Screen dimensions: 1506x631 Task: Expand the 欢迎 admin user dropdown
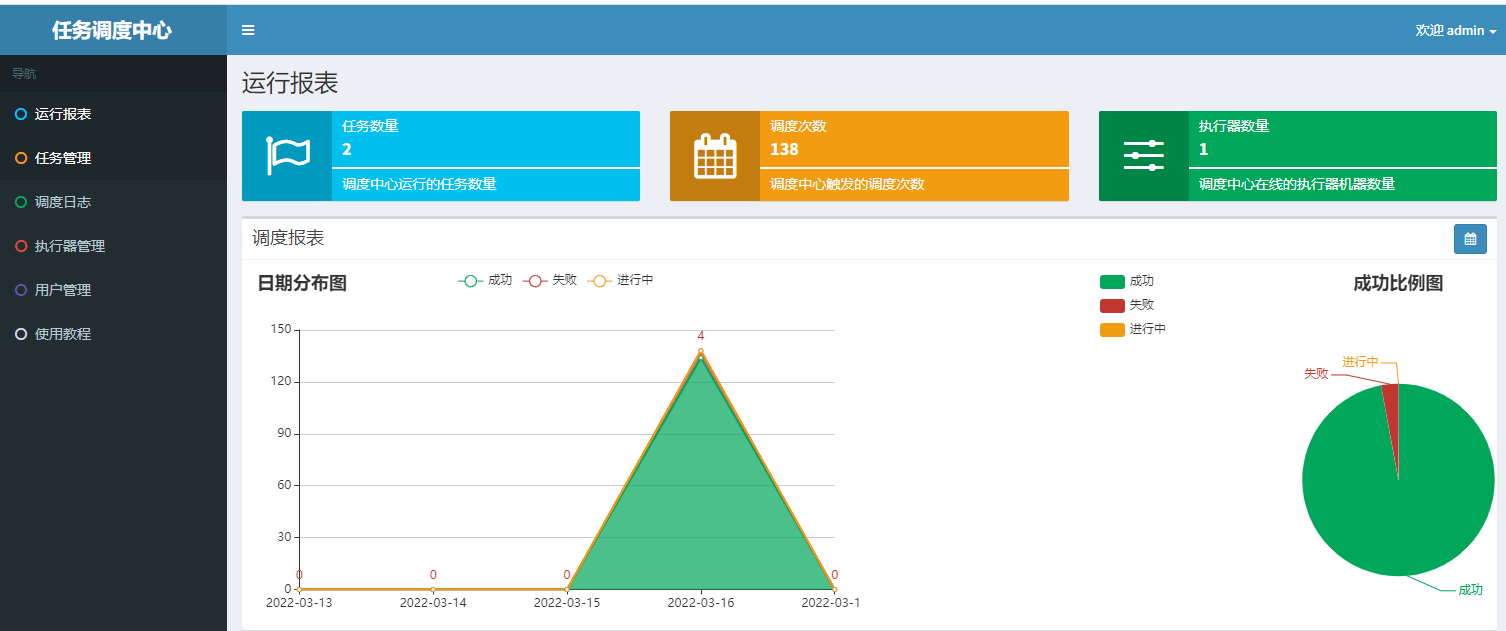[x=1456, y=30]
